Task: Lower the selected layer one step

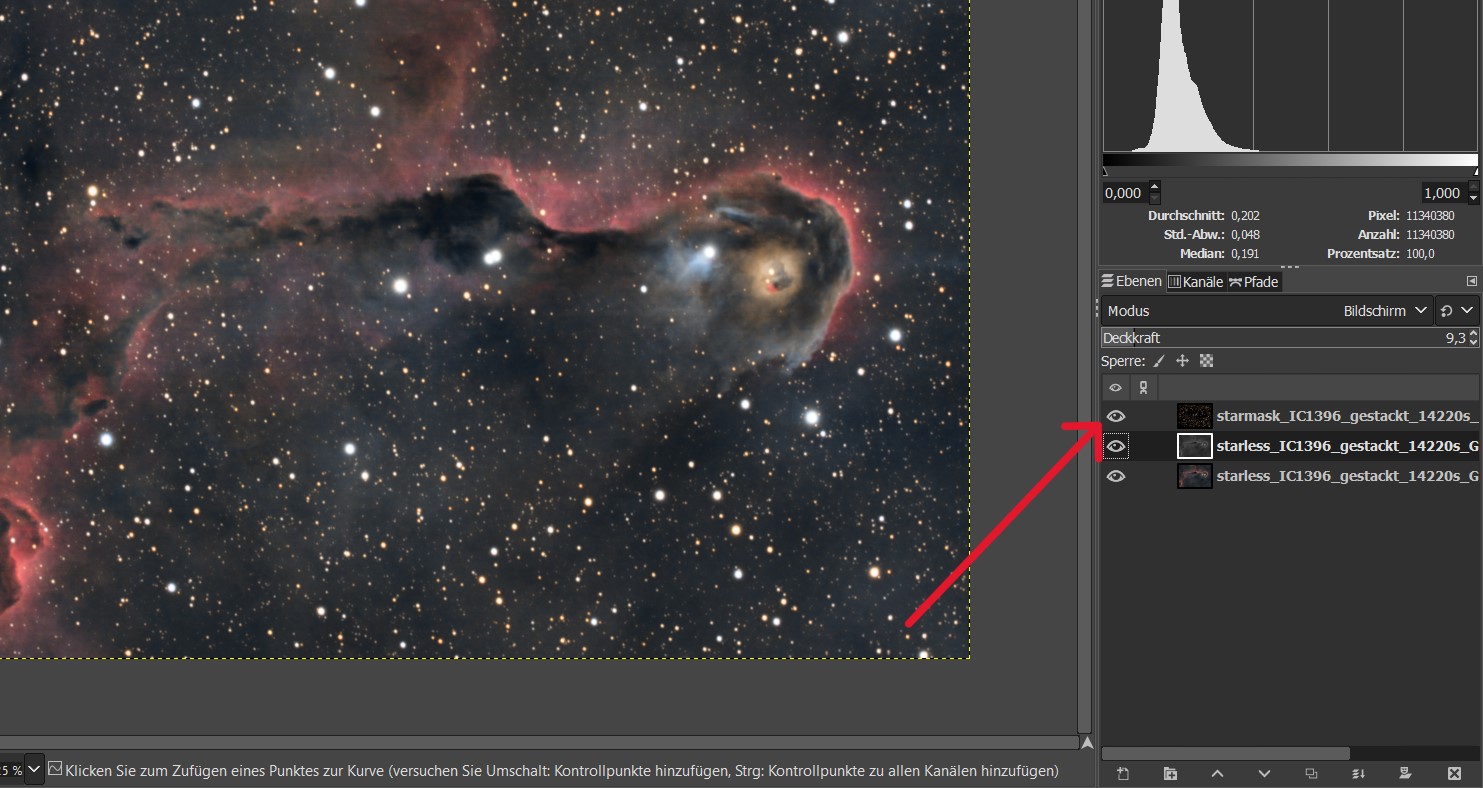Action: tap(1264, 773)
